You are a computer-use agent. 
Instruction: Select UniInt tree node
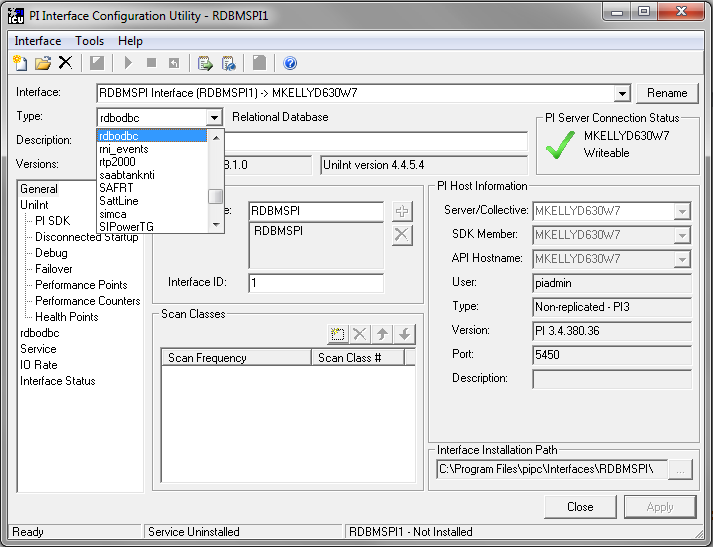click(34, 205)
